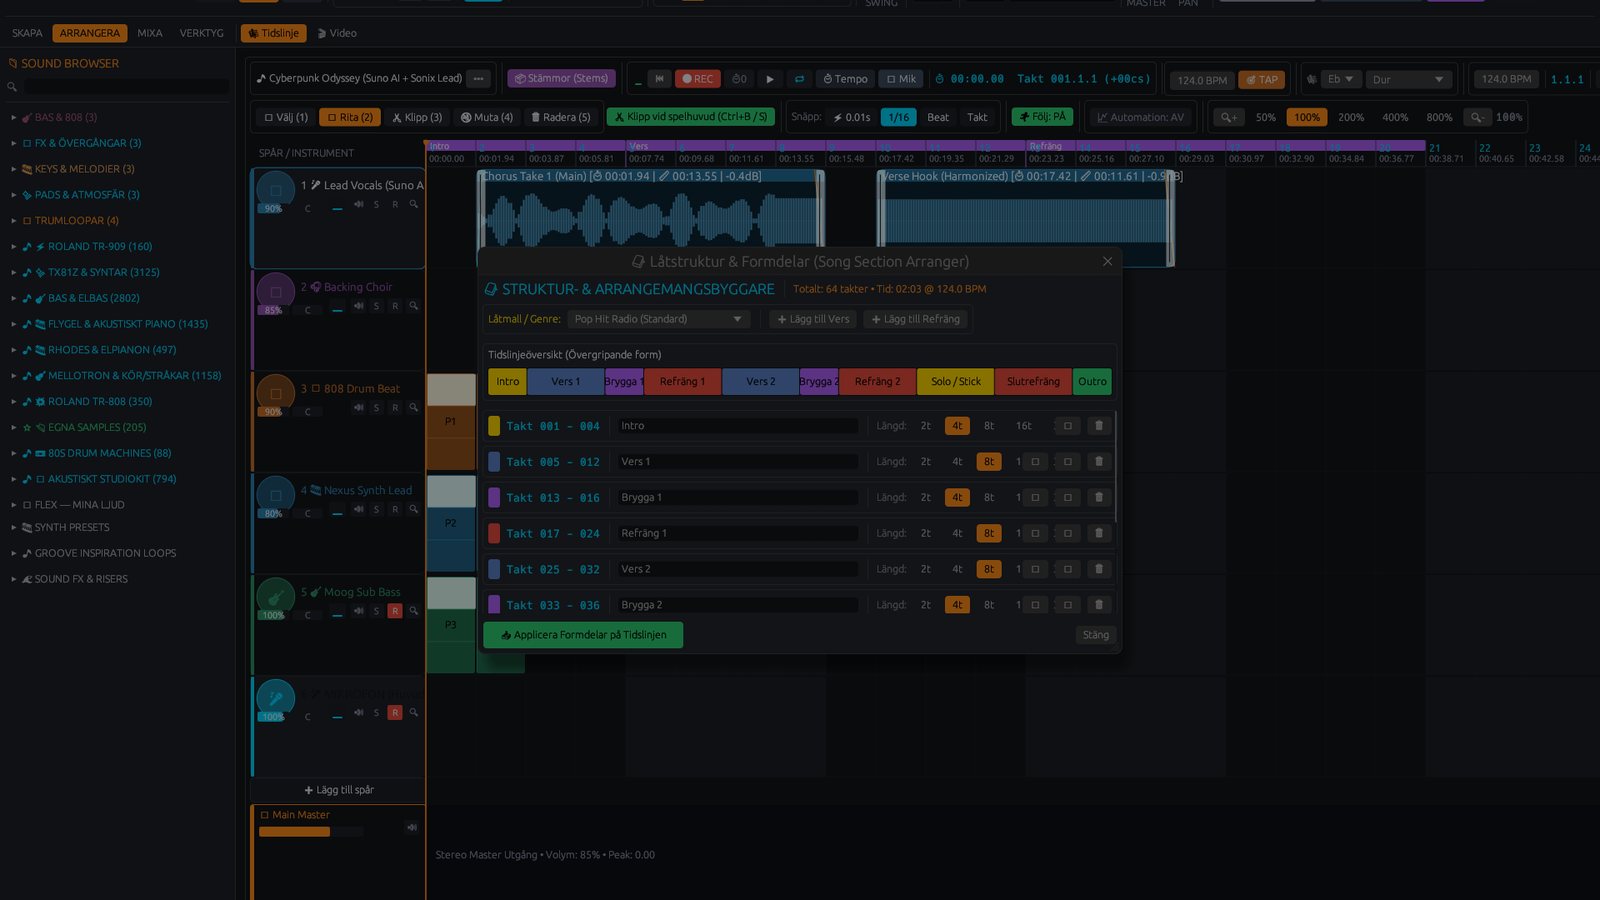Expand the TRUMLOOPAR (4) folder
The width and height of the screenshot is (1600, 900).
(x=14, y=221)
